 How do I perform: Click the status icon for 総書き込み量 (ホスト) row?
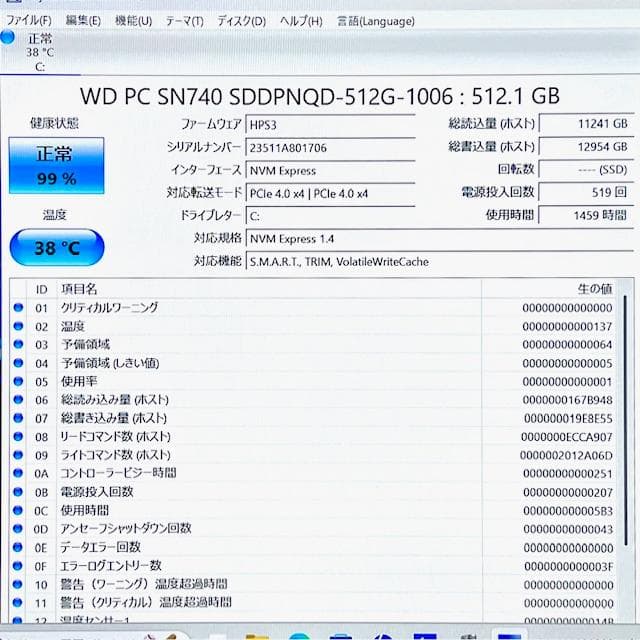18,418
